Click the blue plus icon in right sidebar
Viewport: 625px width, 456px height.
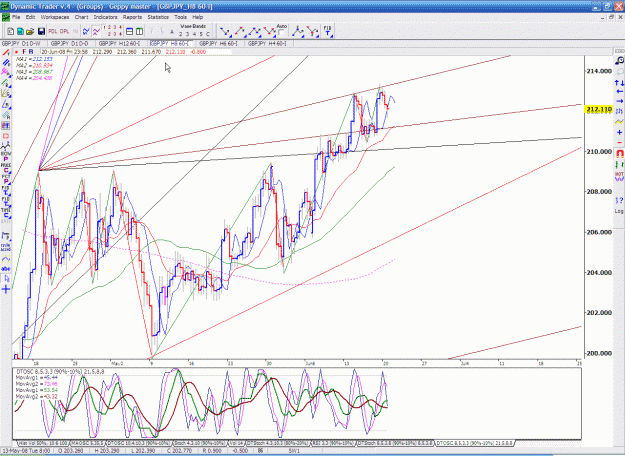(619, 132)
